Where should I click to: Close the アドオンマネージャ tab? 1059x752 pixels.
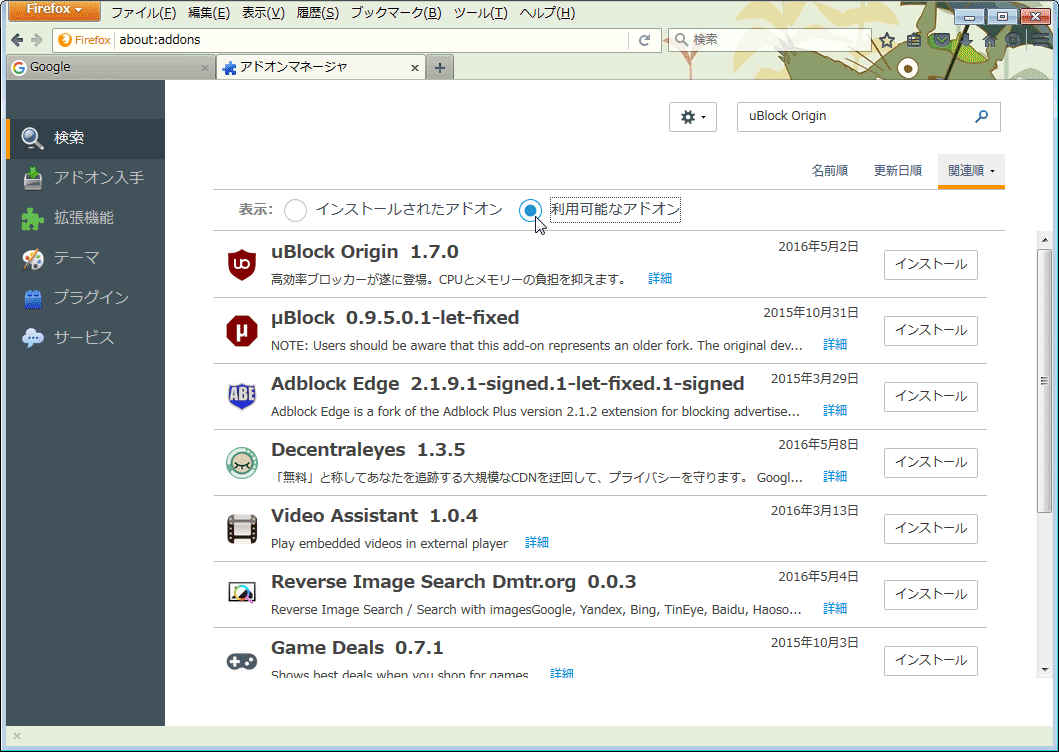[x=415, y=68]
